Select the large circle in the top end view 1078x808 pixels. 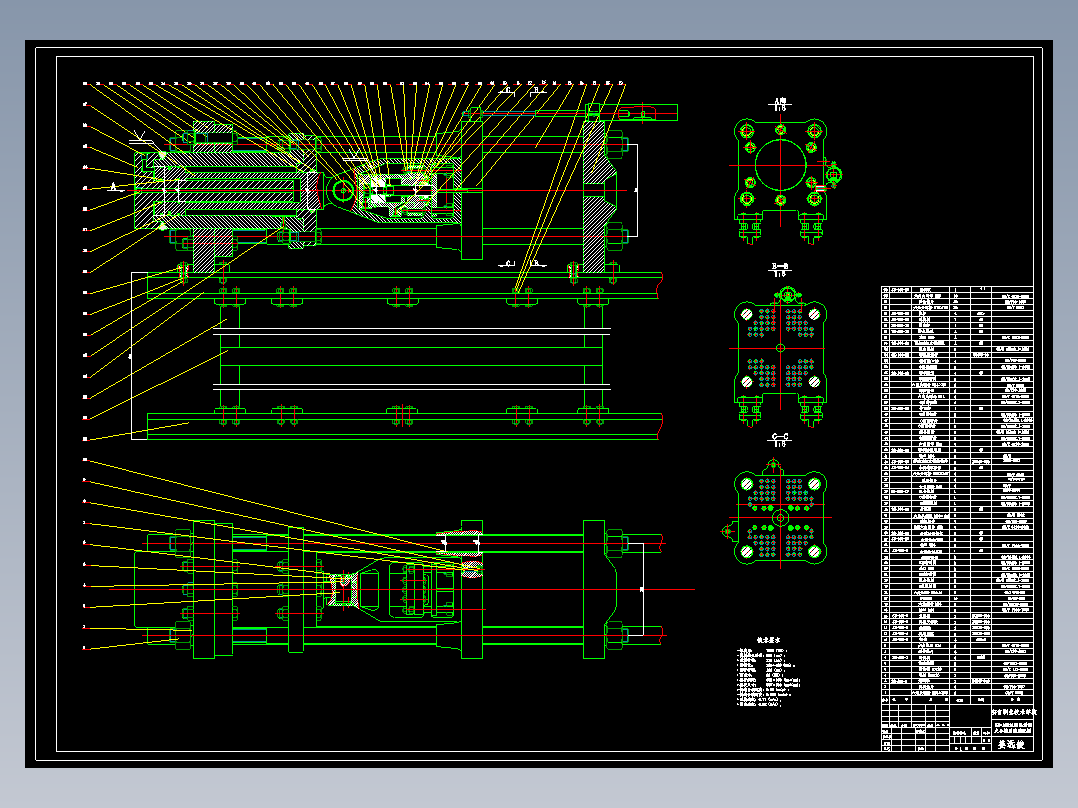point(780,165)
